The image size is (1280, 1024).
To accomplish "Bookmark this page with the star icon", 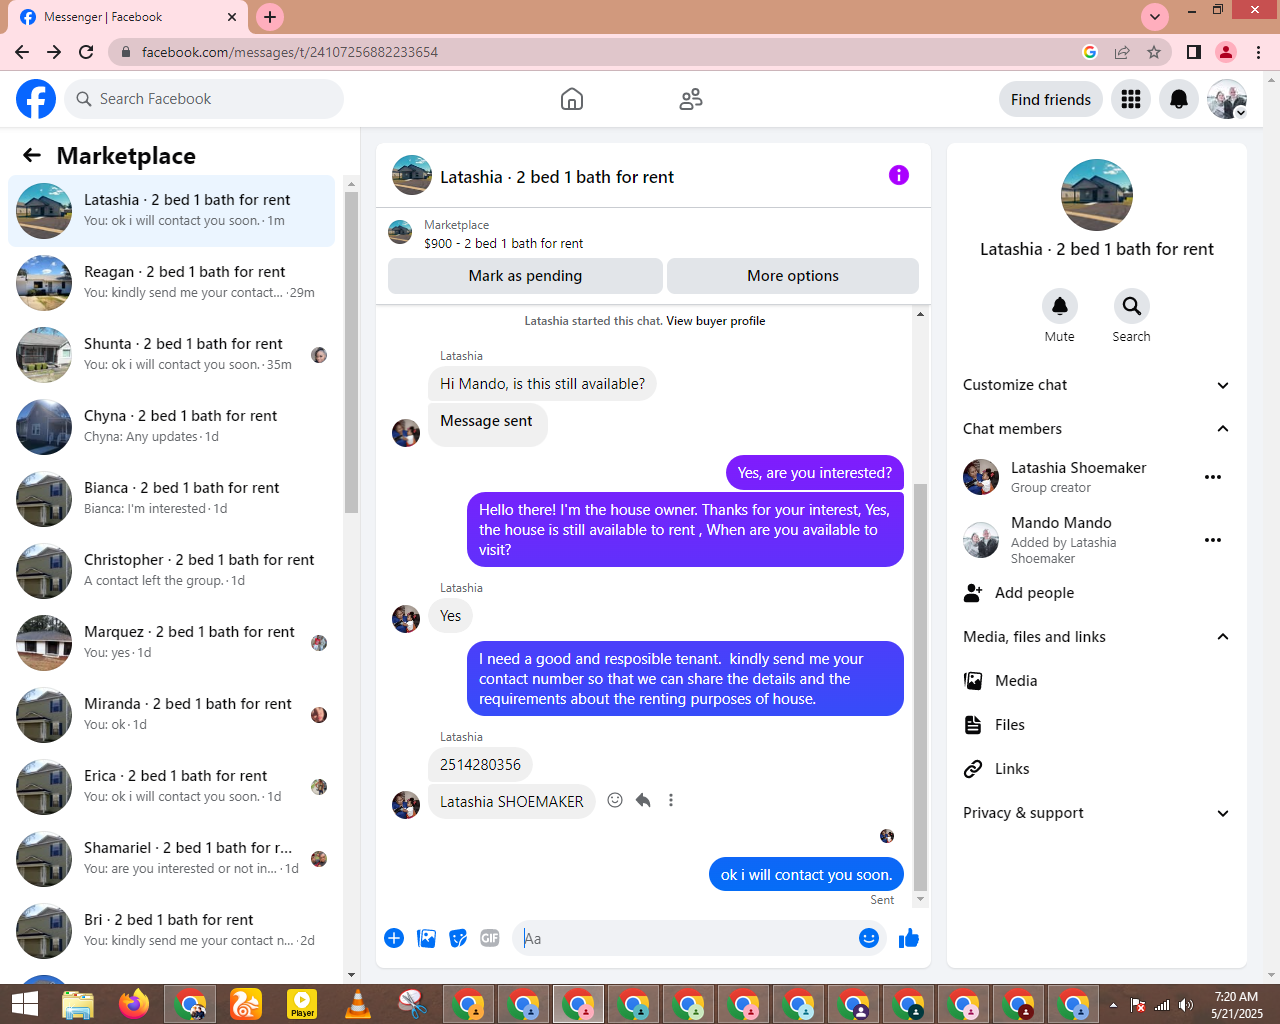I will 1154,52.
